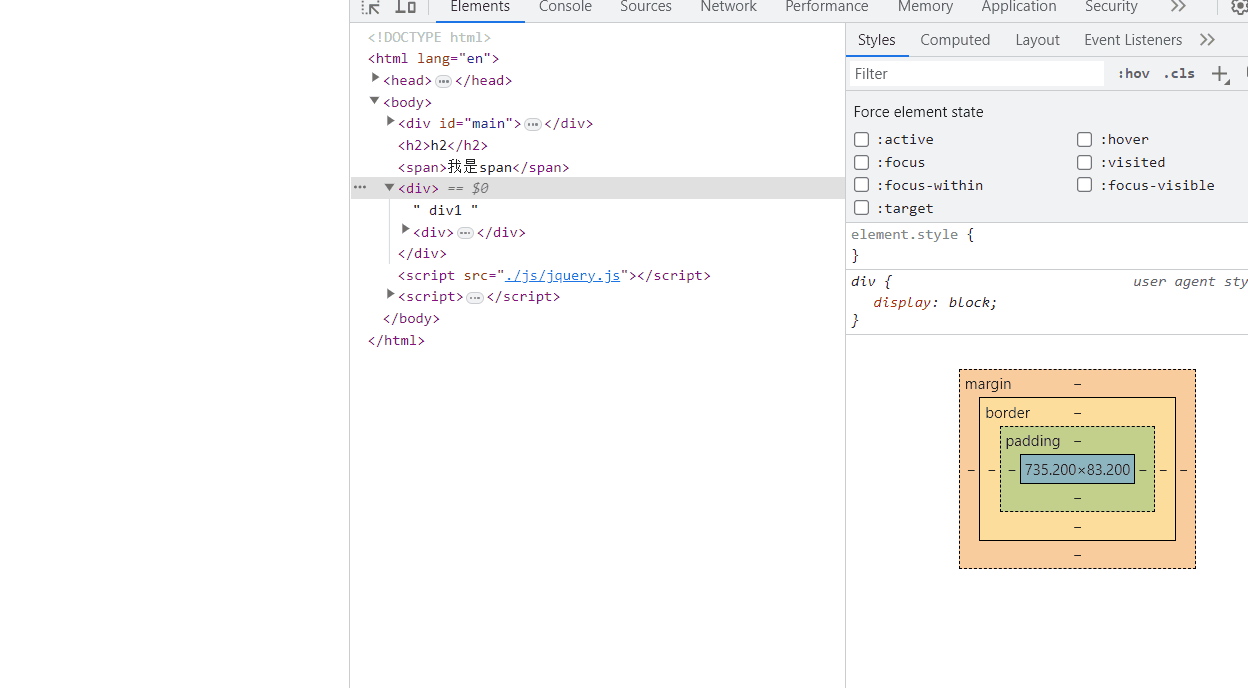Collapse the body element node

[x=374, y=101]
